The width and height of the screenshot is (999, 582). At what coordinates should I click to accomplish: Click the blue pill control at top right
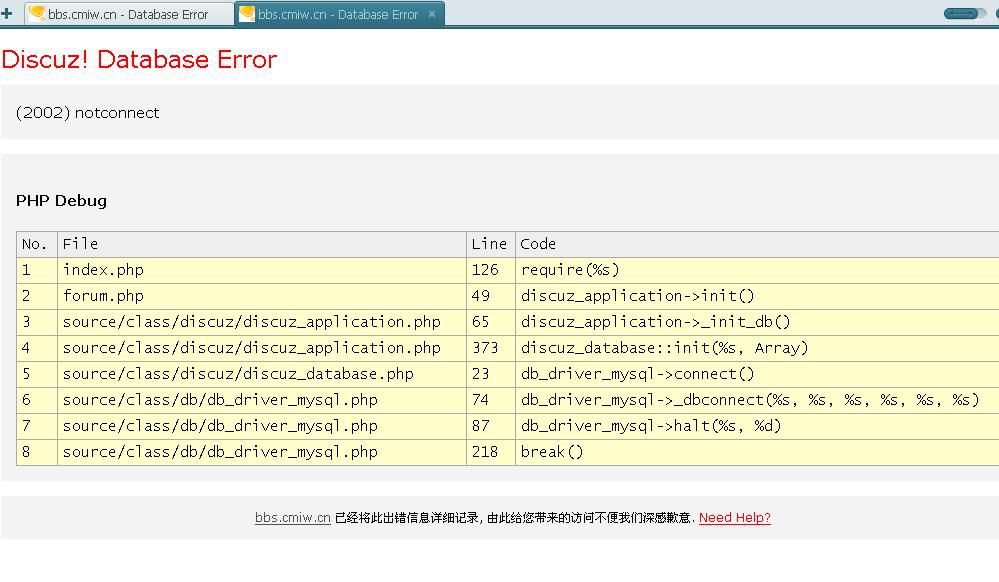pos(961,13)
